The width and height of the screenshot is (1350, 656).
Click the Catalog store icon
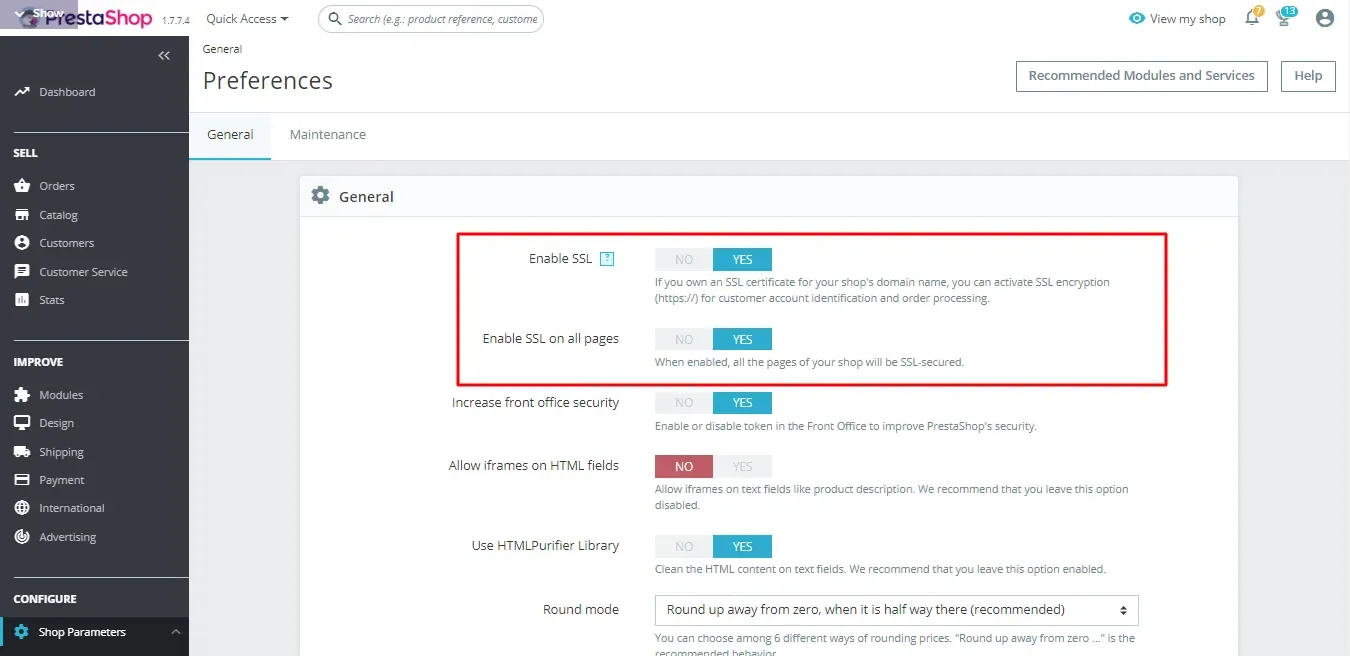22,215
